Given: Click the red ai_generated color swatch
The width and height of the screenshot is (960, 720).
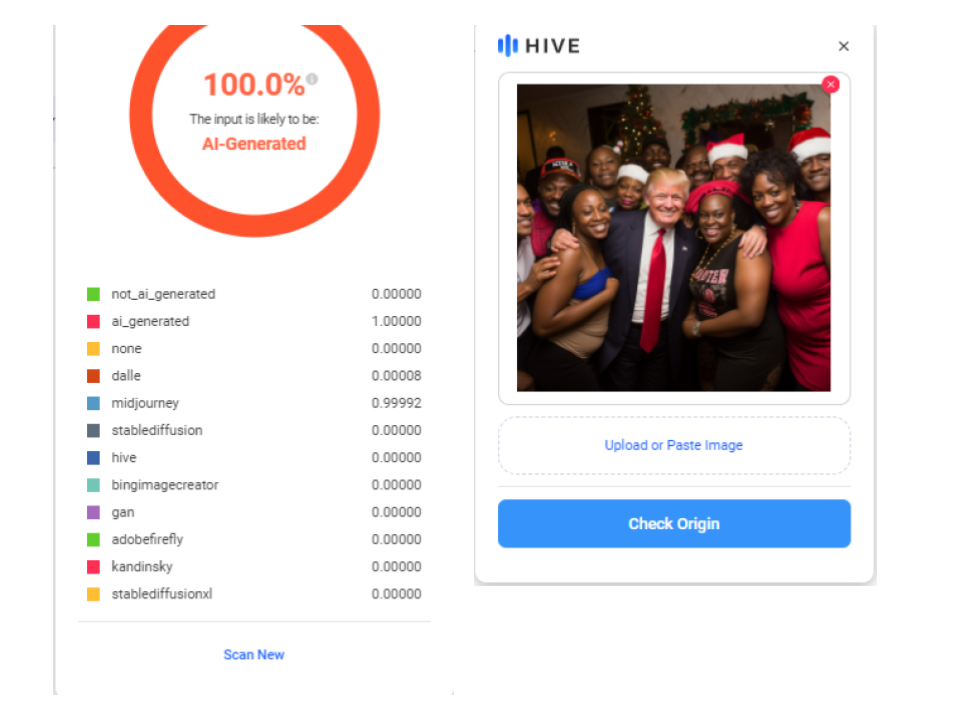Looking at the screenshot, I should coord(94,321).
